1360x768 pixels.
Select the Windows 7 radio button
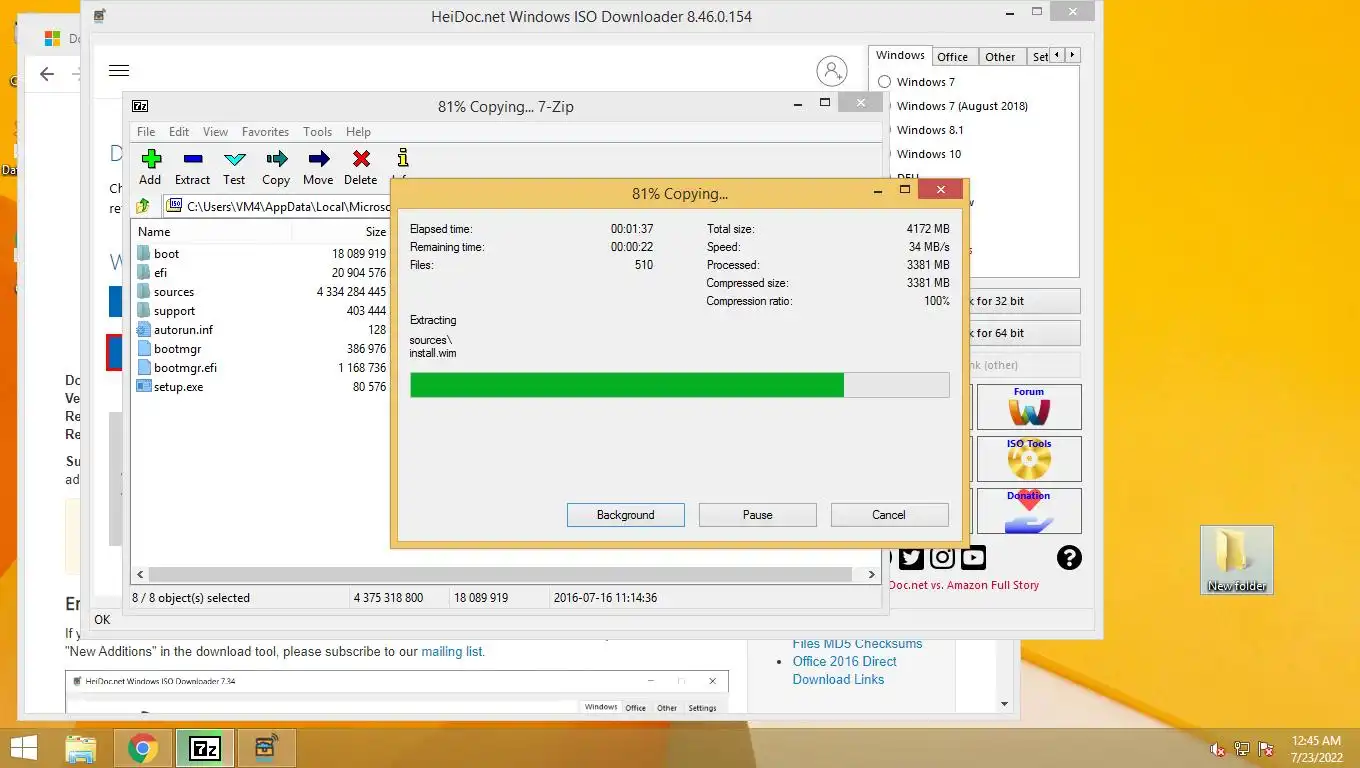(884, 82)
